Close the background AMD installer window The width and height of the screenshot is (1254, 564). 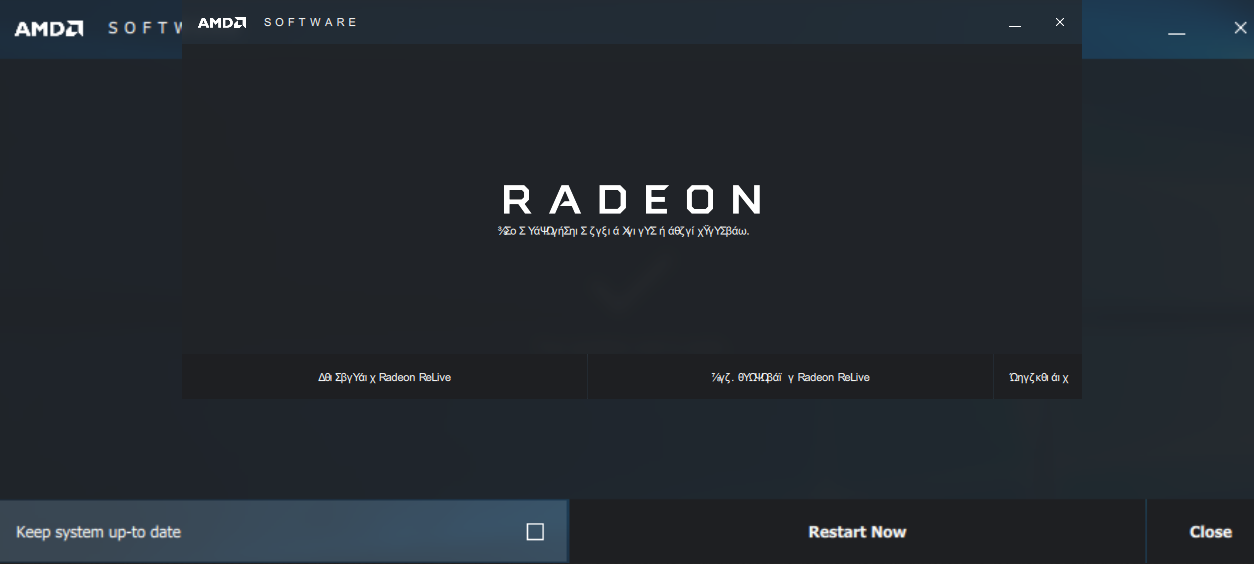(1240, 28)
